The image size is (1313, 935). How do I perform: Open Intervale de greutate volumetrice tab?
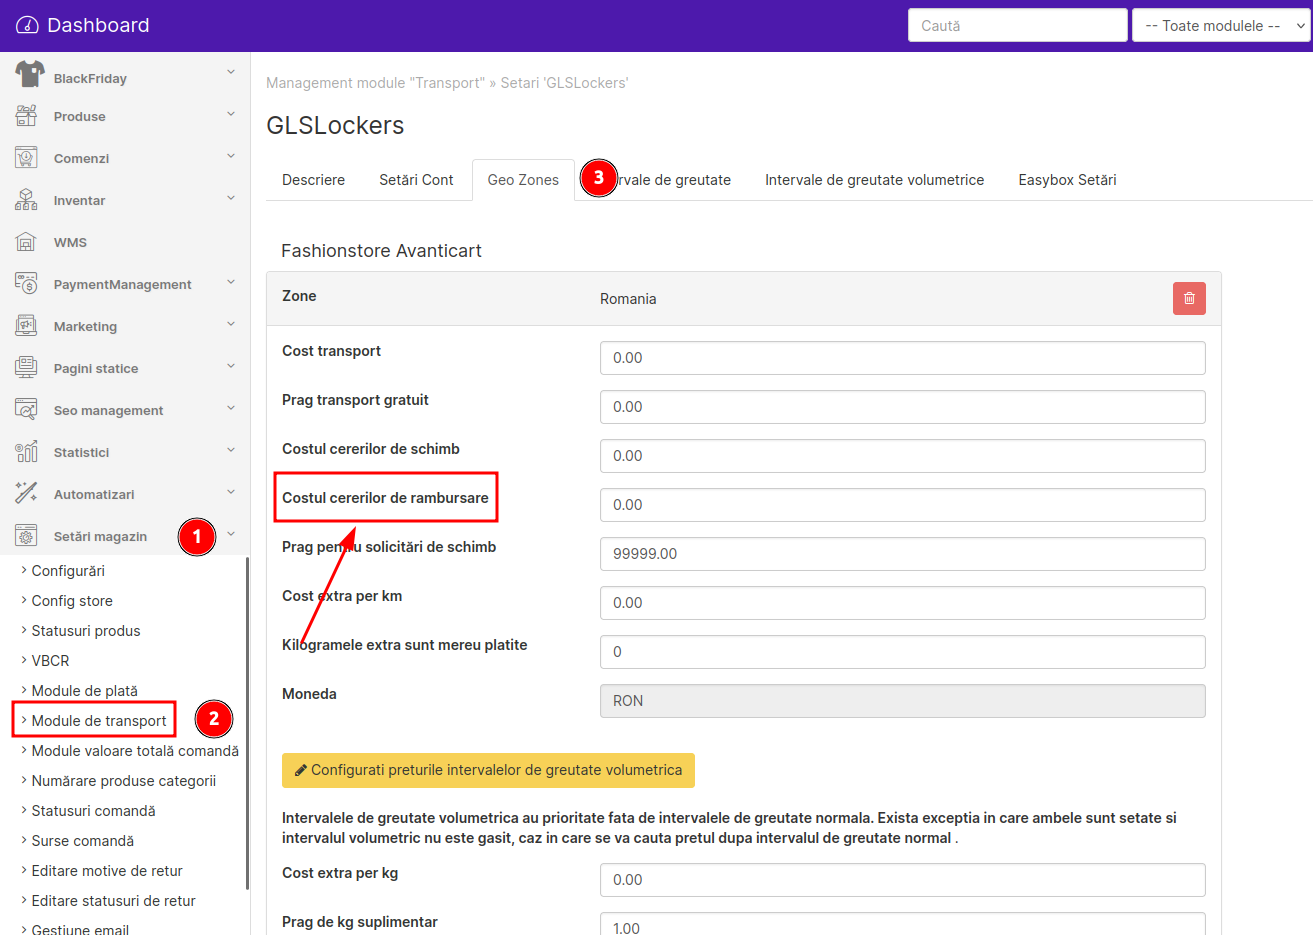coord(874,180)
